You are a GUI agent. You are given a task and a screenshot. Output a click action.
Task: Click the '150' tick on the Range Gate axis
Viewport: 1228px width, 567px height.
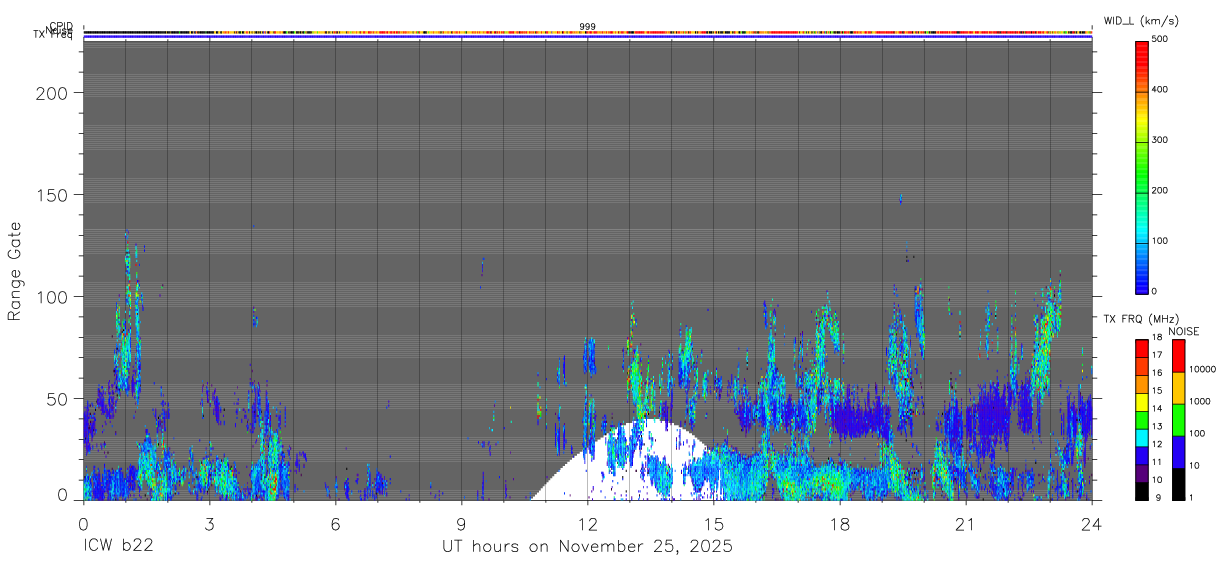[53, 195]
